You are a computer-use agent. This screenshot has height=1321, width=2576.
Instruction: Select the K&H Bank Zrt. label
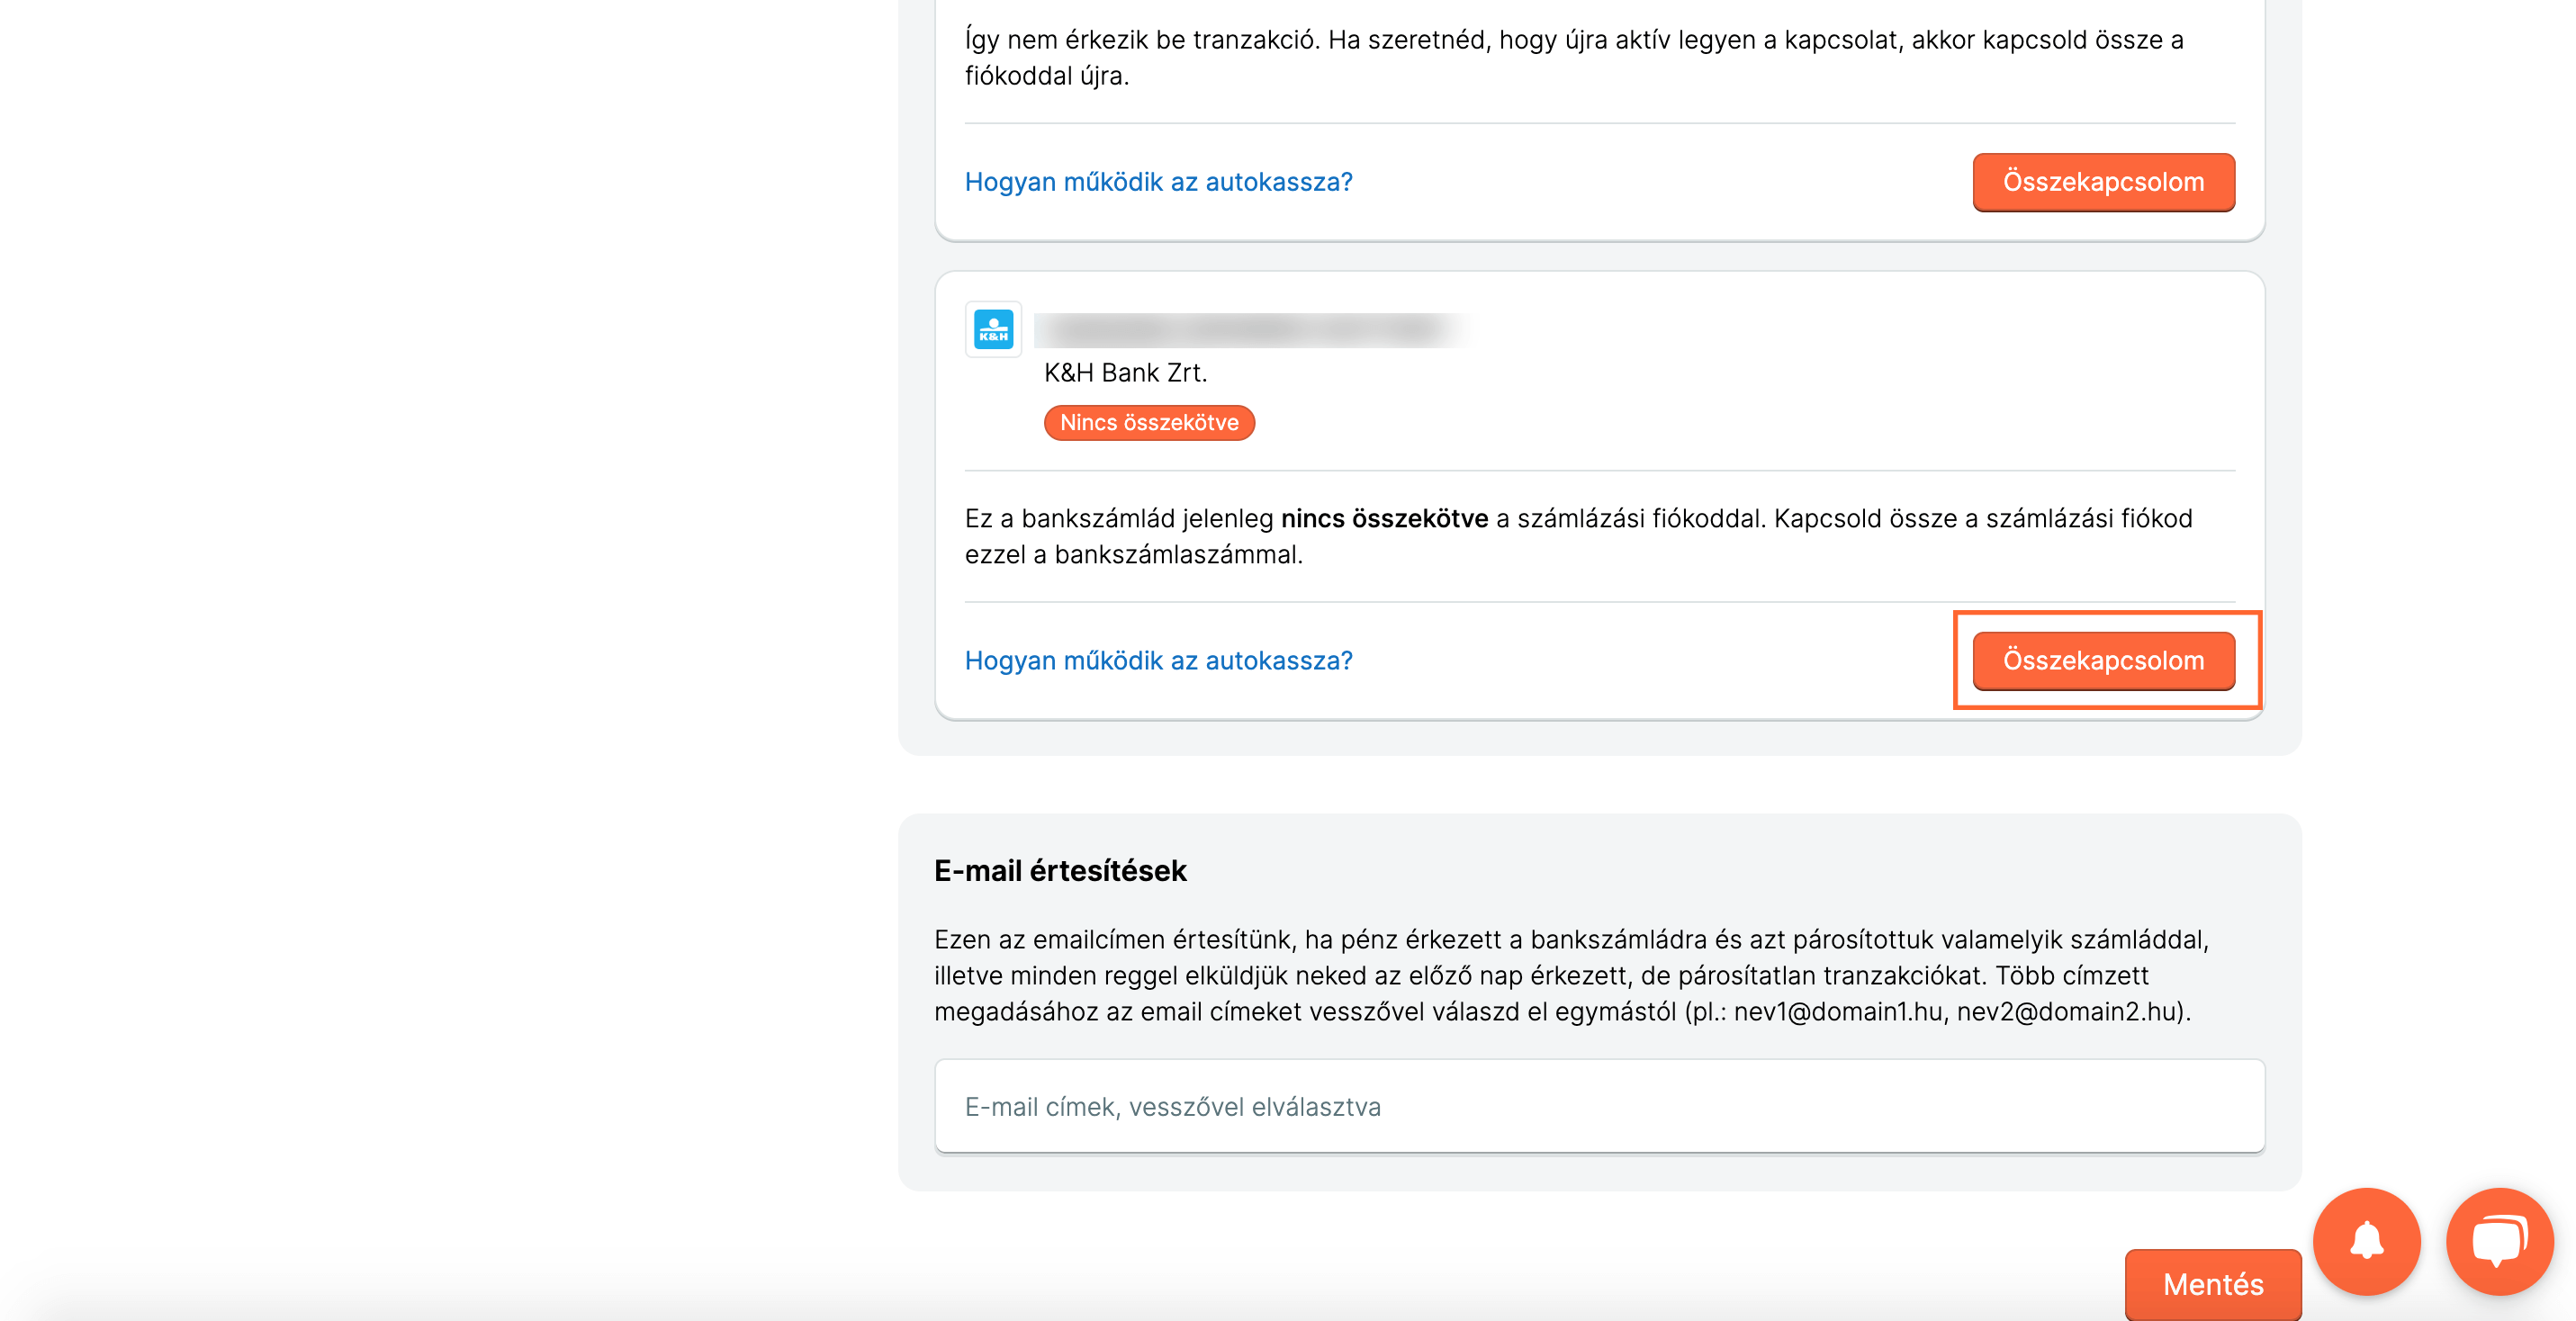tap(1125, 373)
